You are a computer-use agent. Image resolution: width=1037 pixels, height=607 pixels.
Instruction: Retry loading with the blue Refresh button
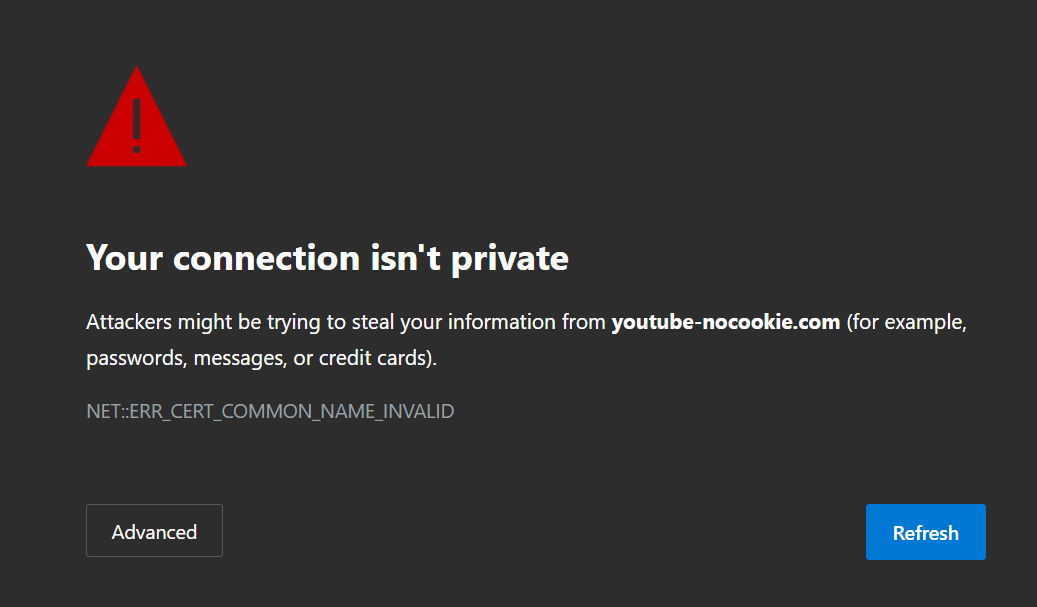click(925, 532)
